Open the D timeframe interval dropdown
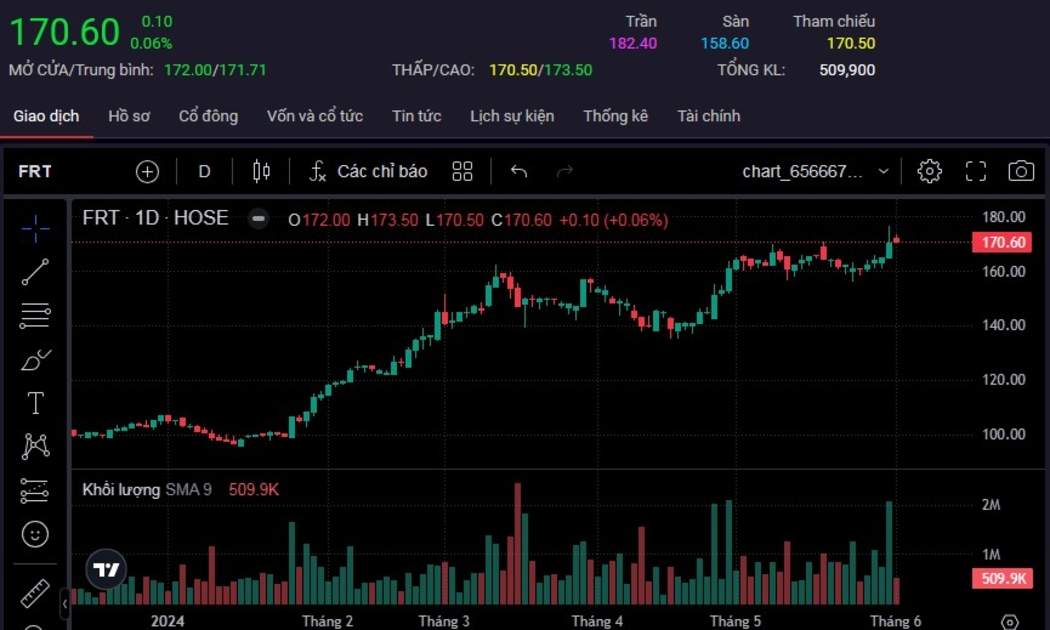 [x=204, y=171]
